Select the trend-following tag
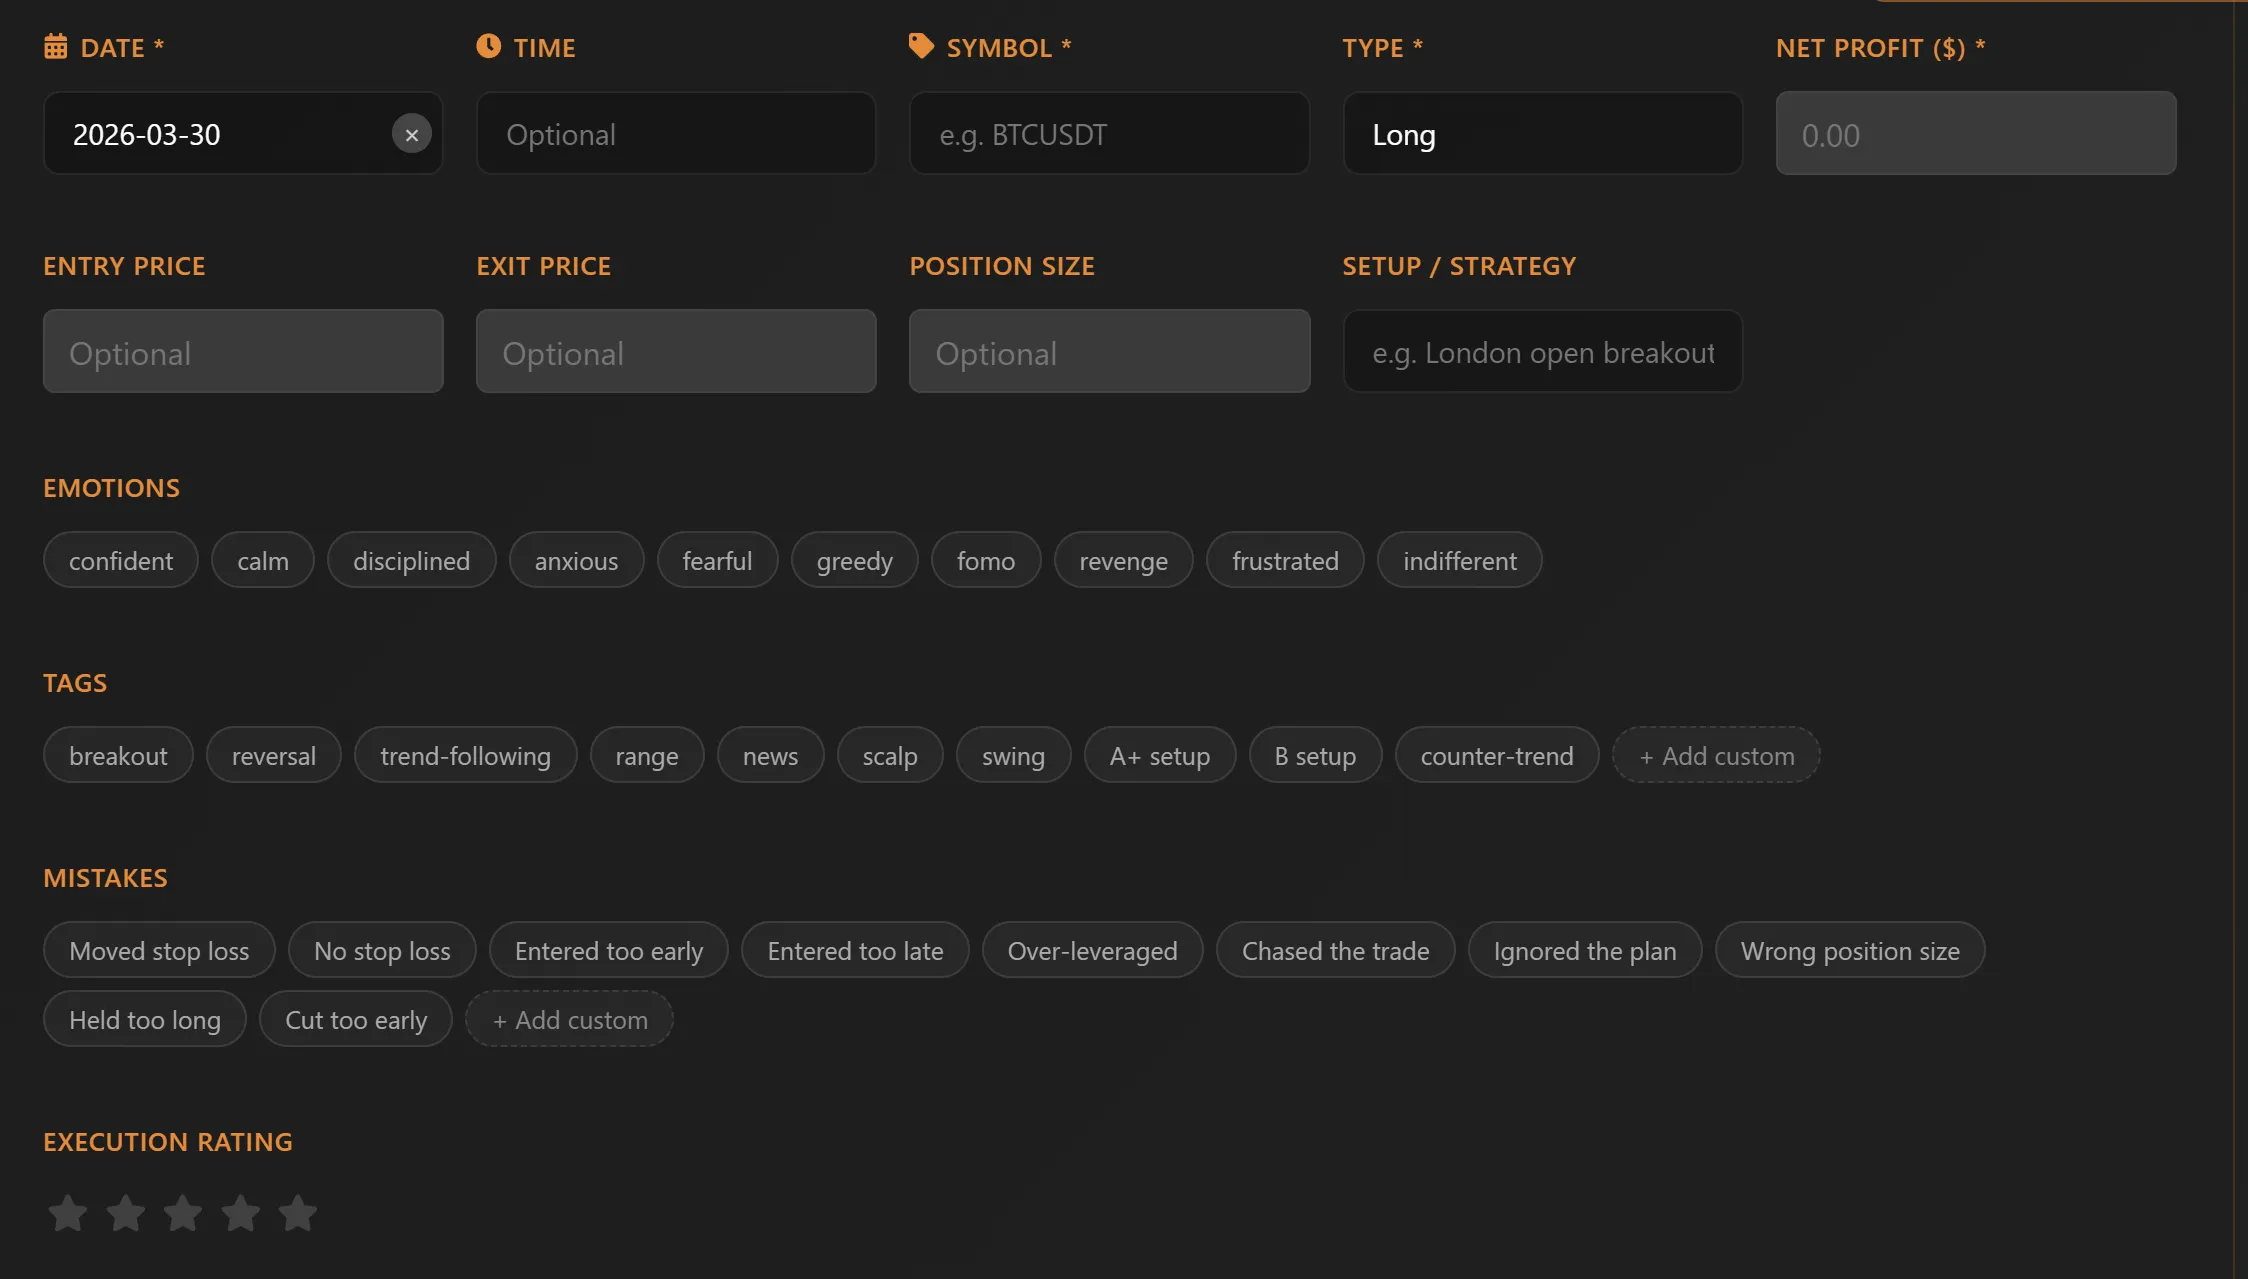Image resolution: width=2248 pixels, height=1279 pixels. (x=466, y=755)
